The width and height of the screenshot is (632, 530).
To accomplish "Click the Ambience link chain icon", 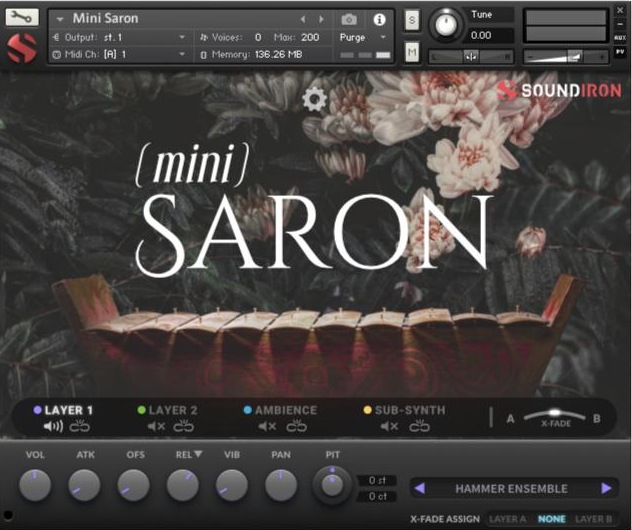I will (295, 426).
